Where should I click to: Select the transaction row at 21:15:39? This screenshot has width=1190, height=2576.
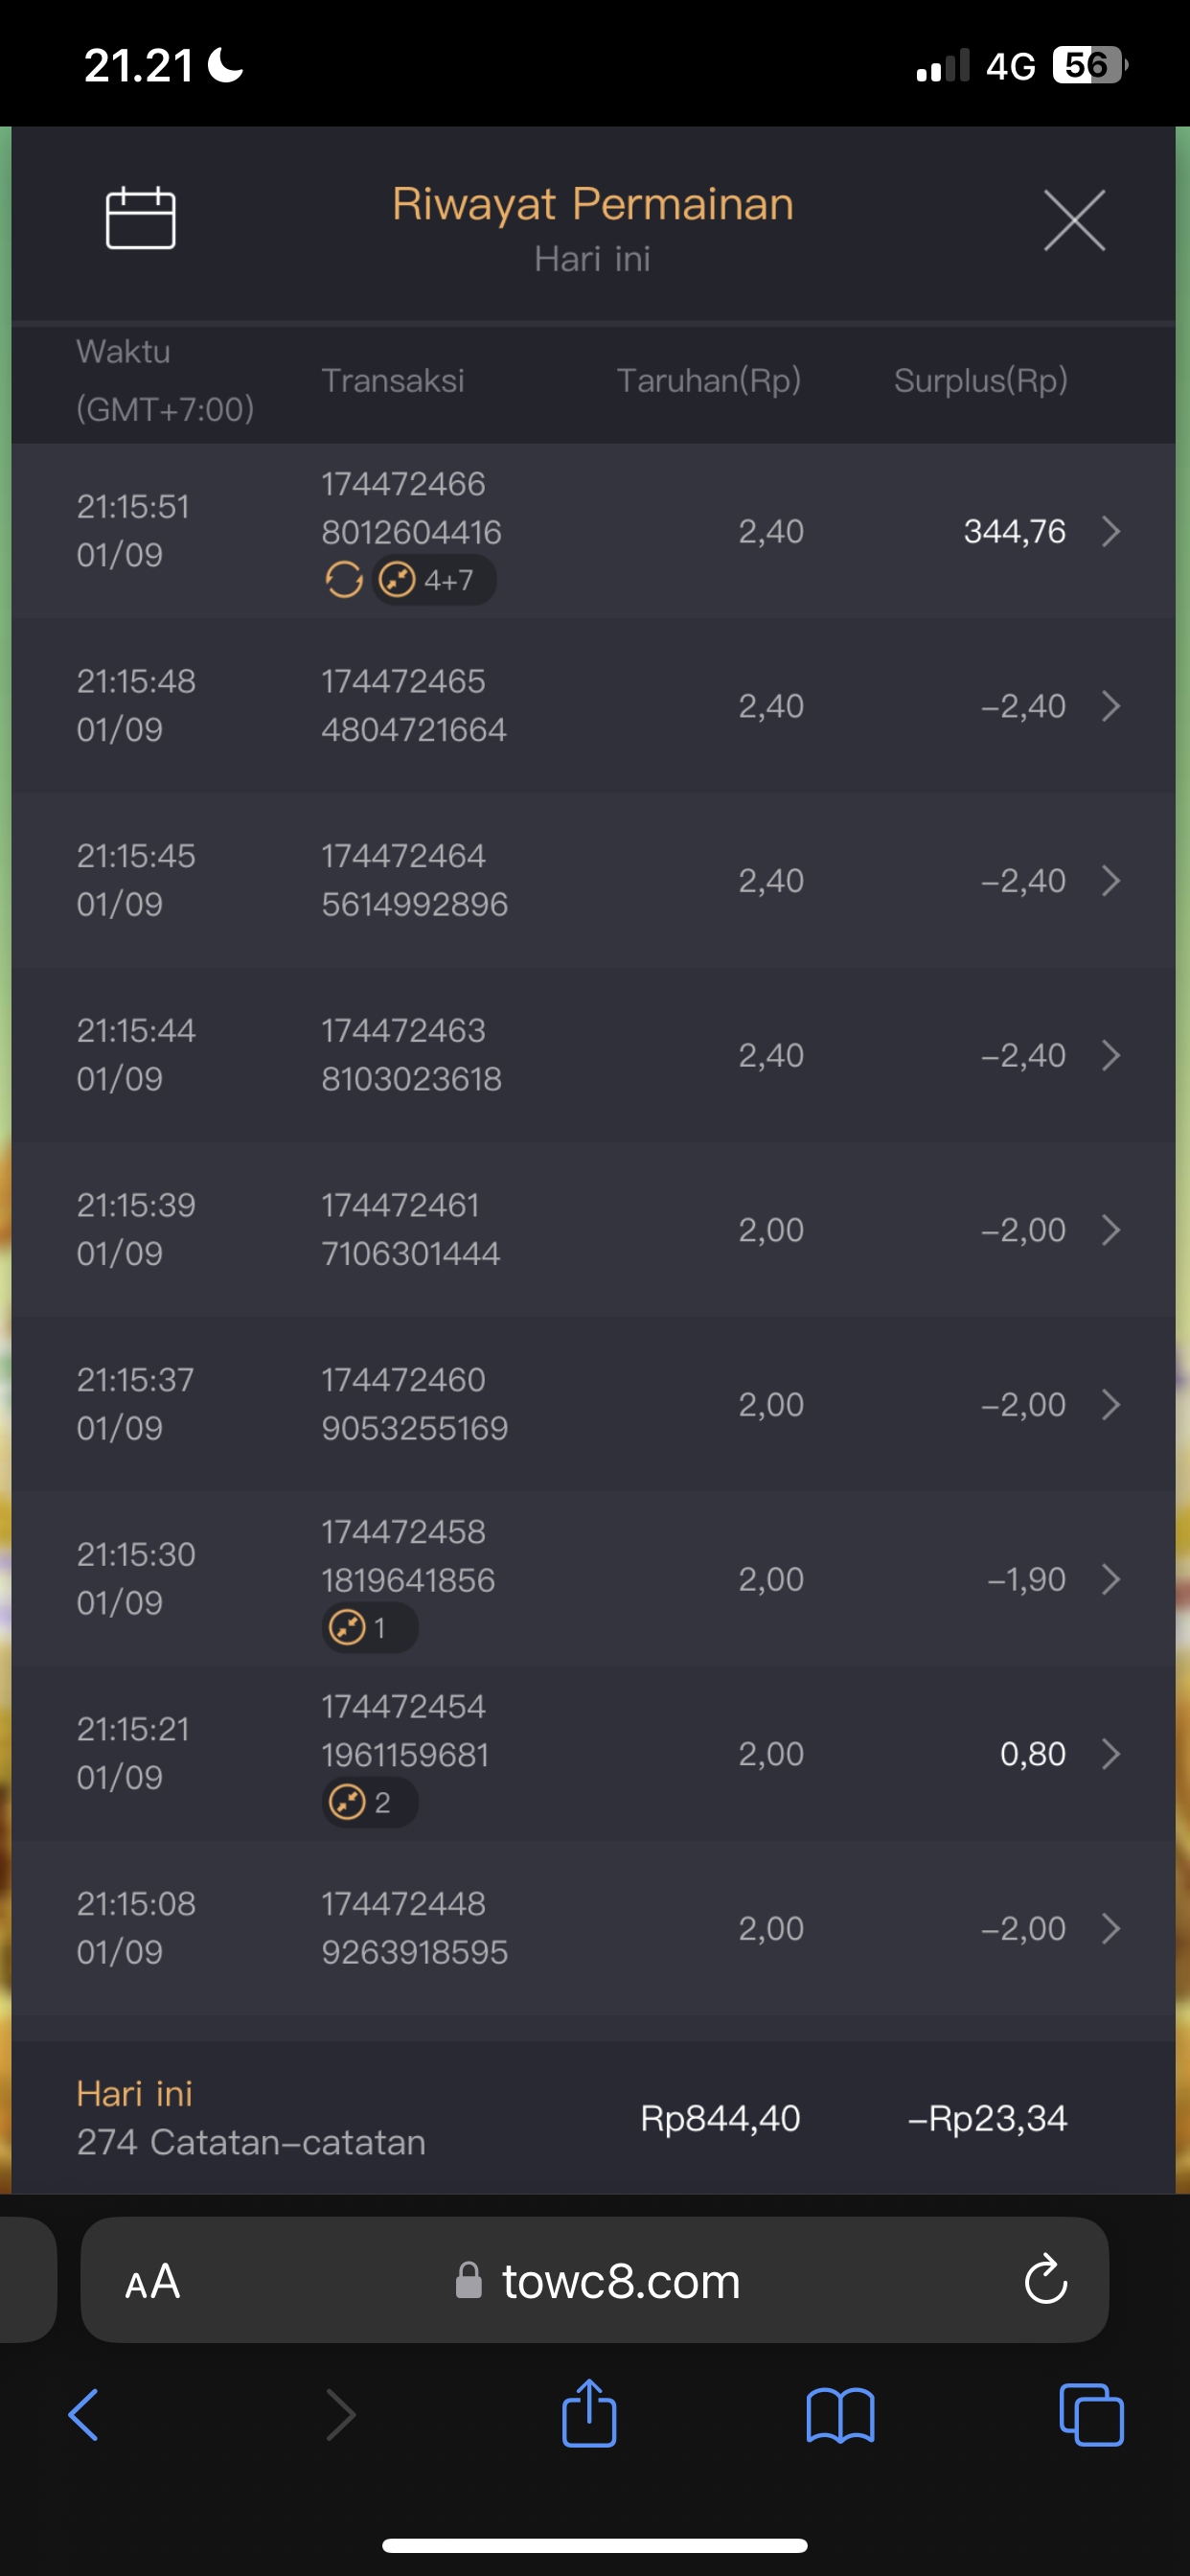pyautogui.click(x=594, y=1229)
